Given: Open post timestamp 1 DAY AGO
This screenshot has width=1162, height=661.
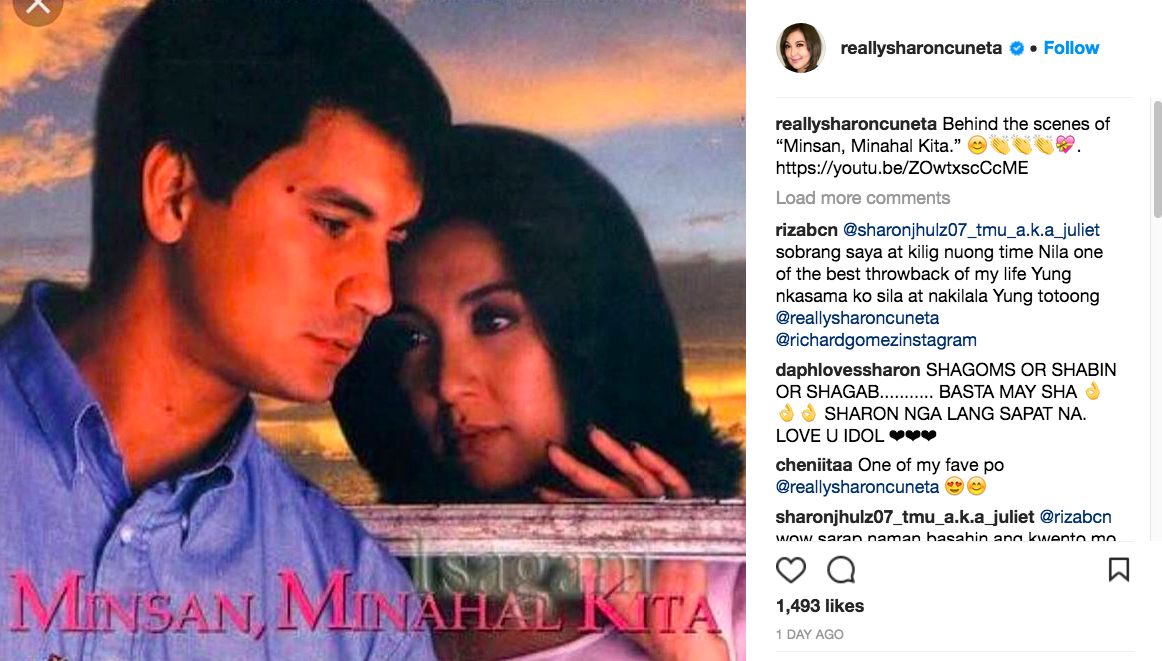Looking at the screenshot, I should (x=809, y=634).
